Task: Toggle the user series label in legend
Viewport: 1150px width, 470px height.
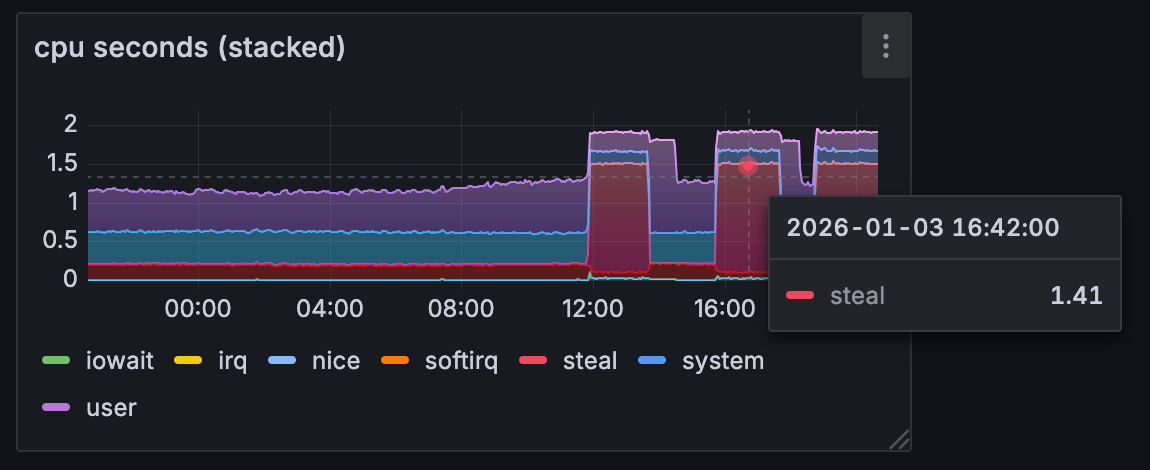Action: (111, 408)
